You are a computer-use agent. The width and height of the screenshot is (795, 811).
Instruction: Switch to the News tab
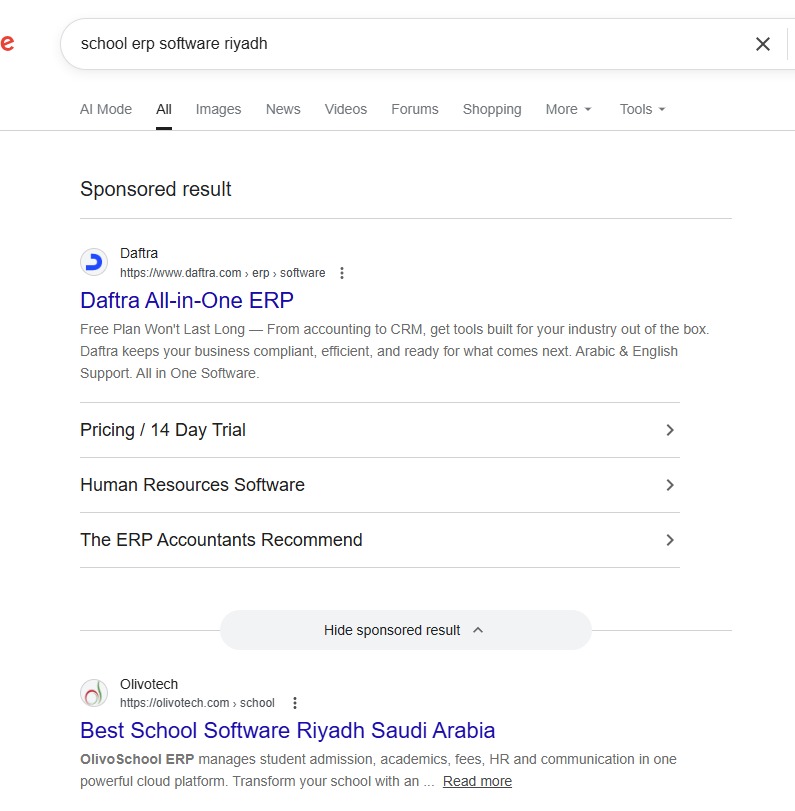[283, 109]
